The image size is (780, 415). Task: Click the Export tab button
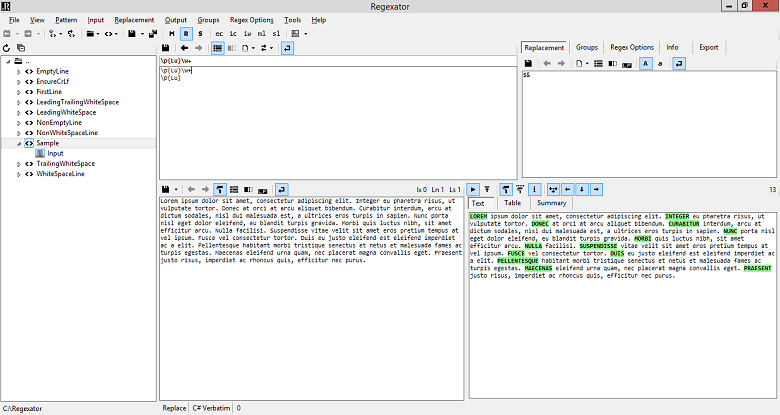point(708,47)
